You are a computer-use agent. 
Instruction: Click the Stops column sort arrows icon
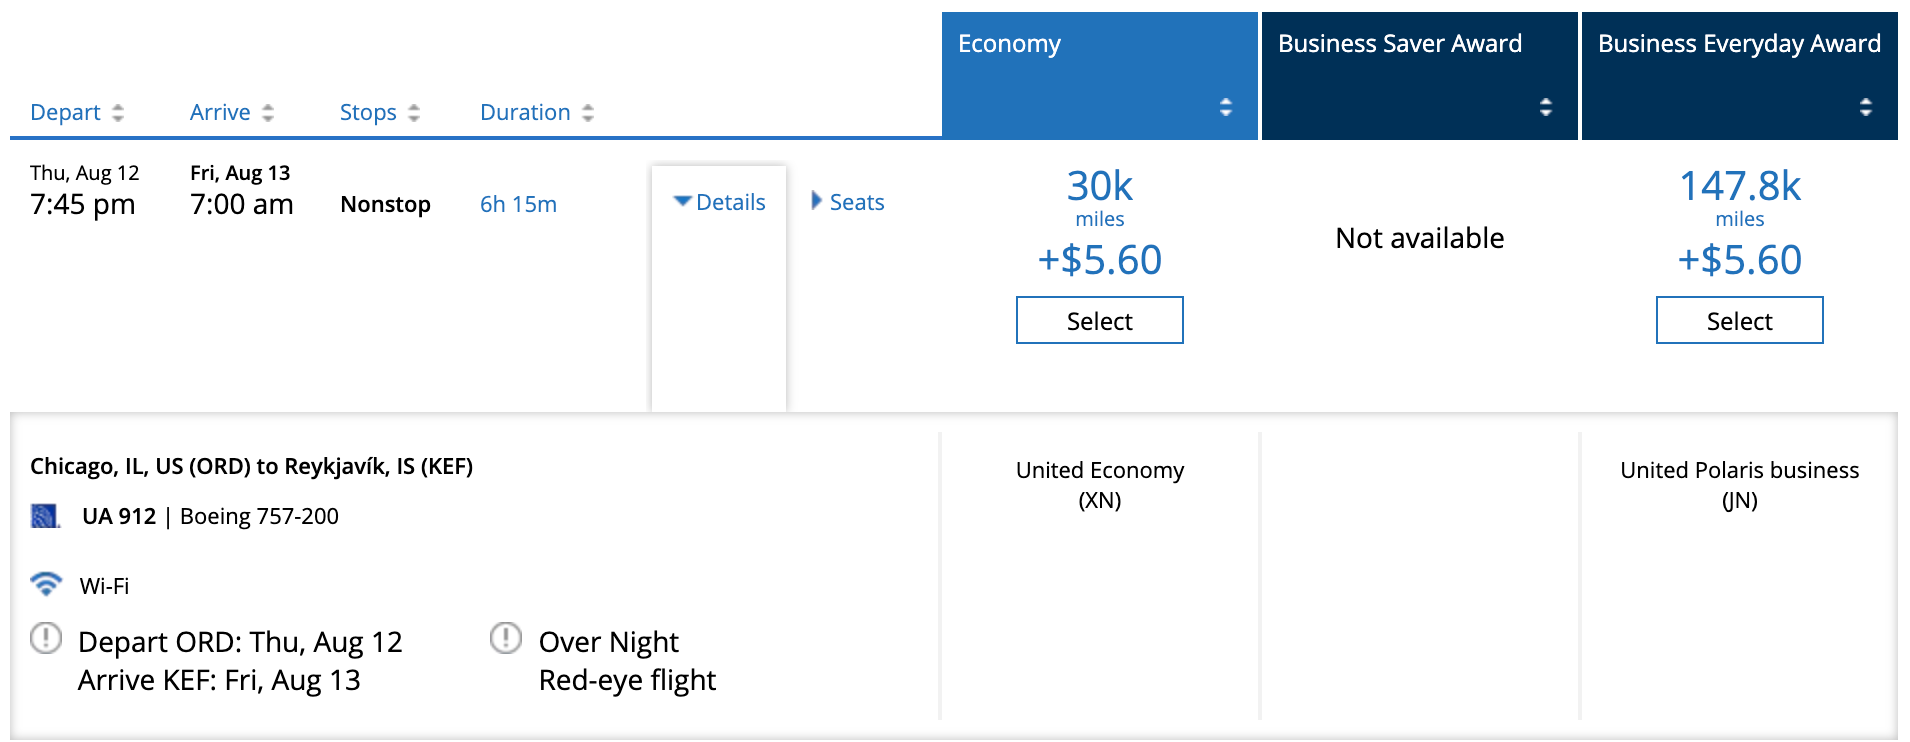click(x=414, y=113)
